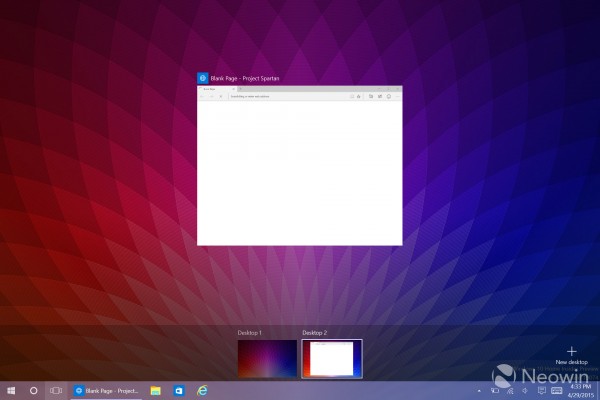Launch the Store app from taskbar

coord(181,389)
